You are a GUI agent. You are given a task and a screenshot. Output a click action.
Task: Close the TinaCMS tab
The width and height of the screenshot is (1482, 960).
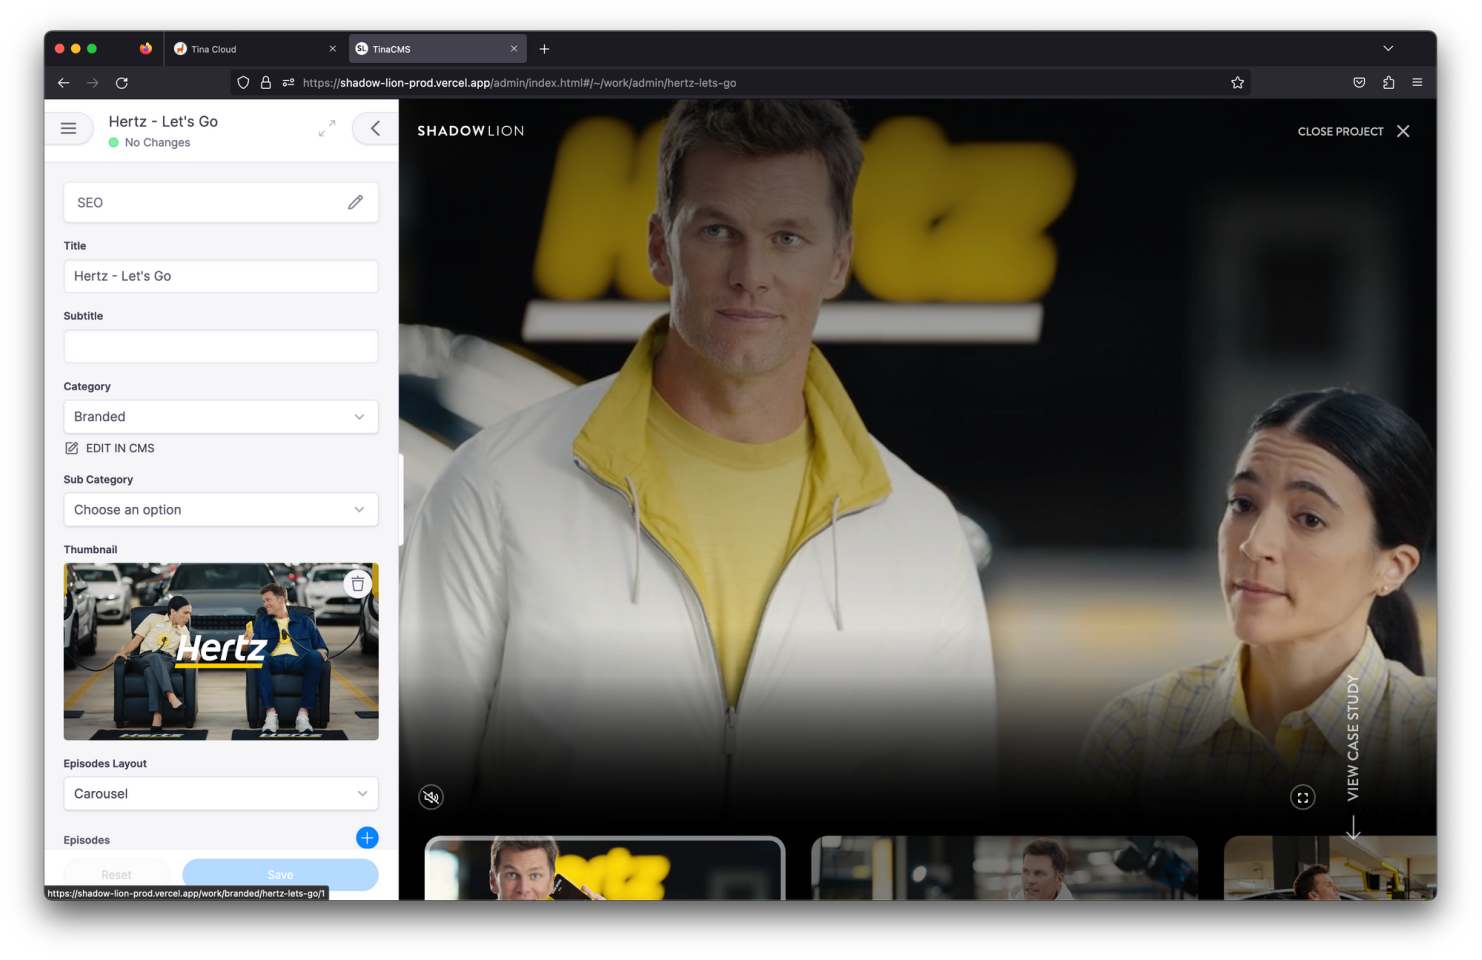[x=514, y=49]
